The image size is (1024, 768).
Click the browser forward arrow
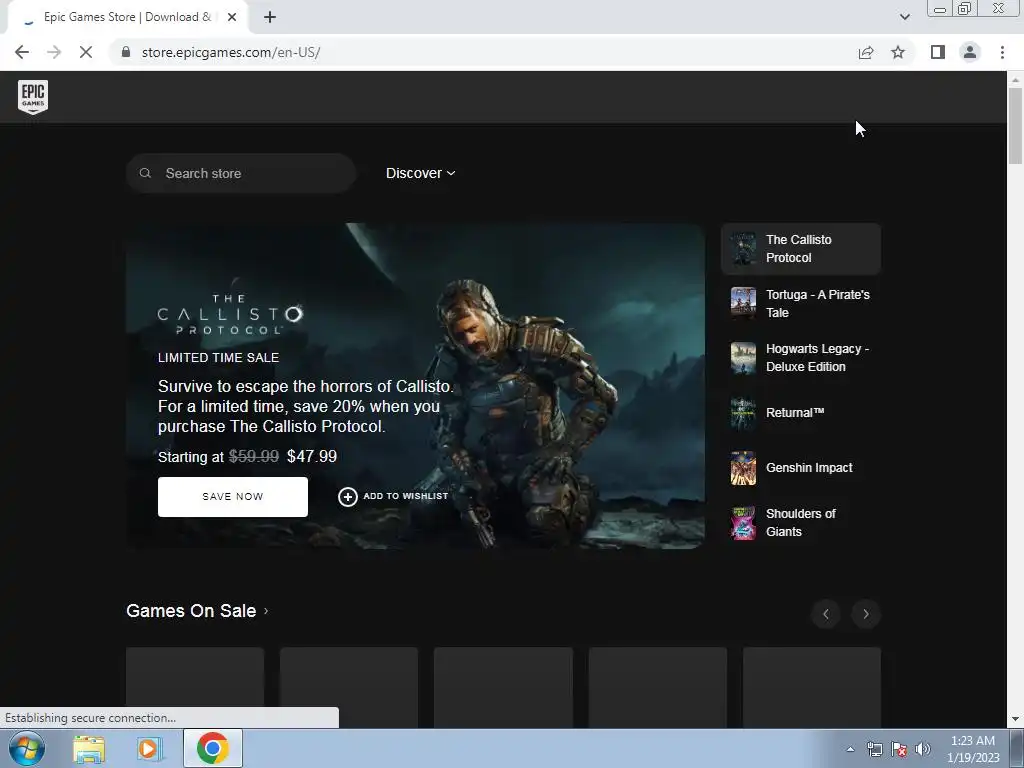54,52
